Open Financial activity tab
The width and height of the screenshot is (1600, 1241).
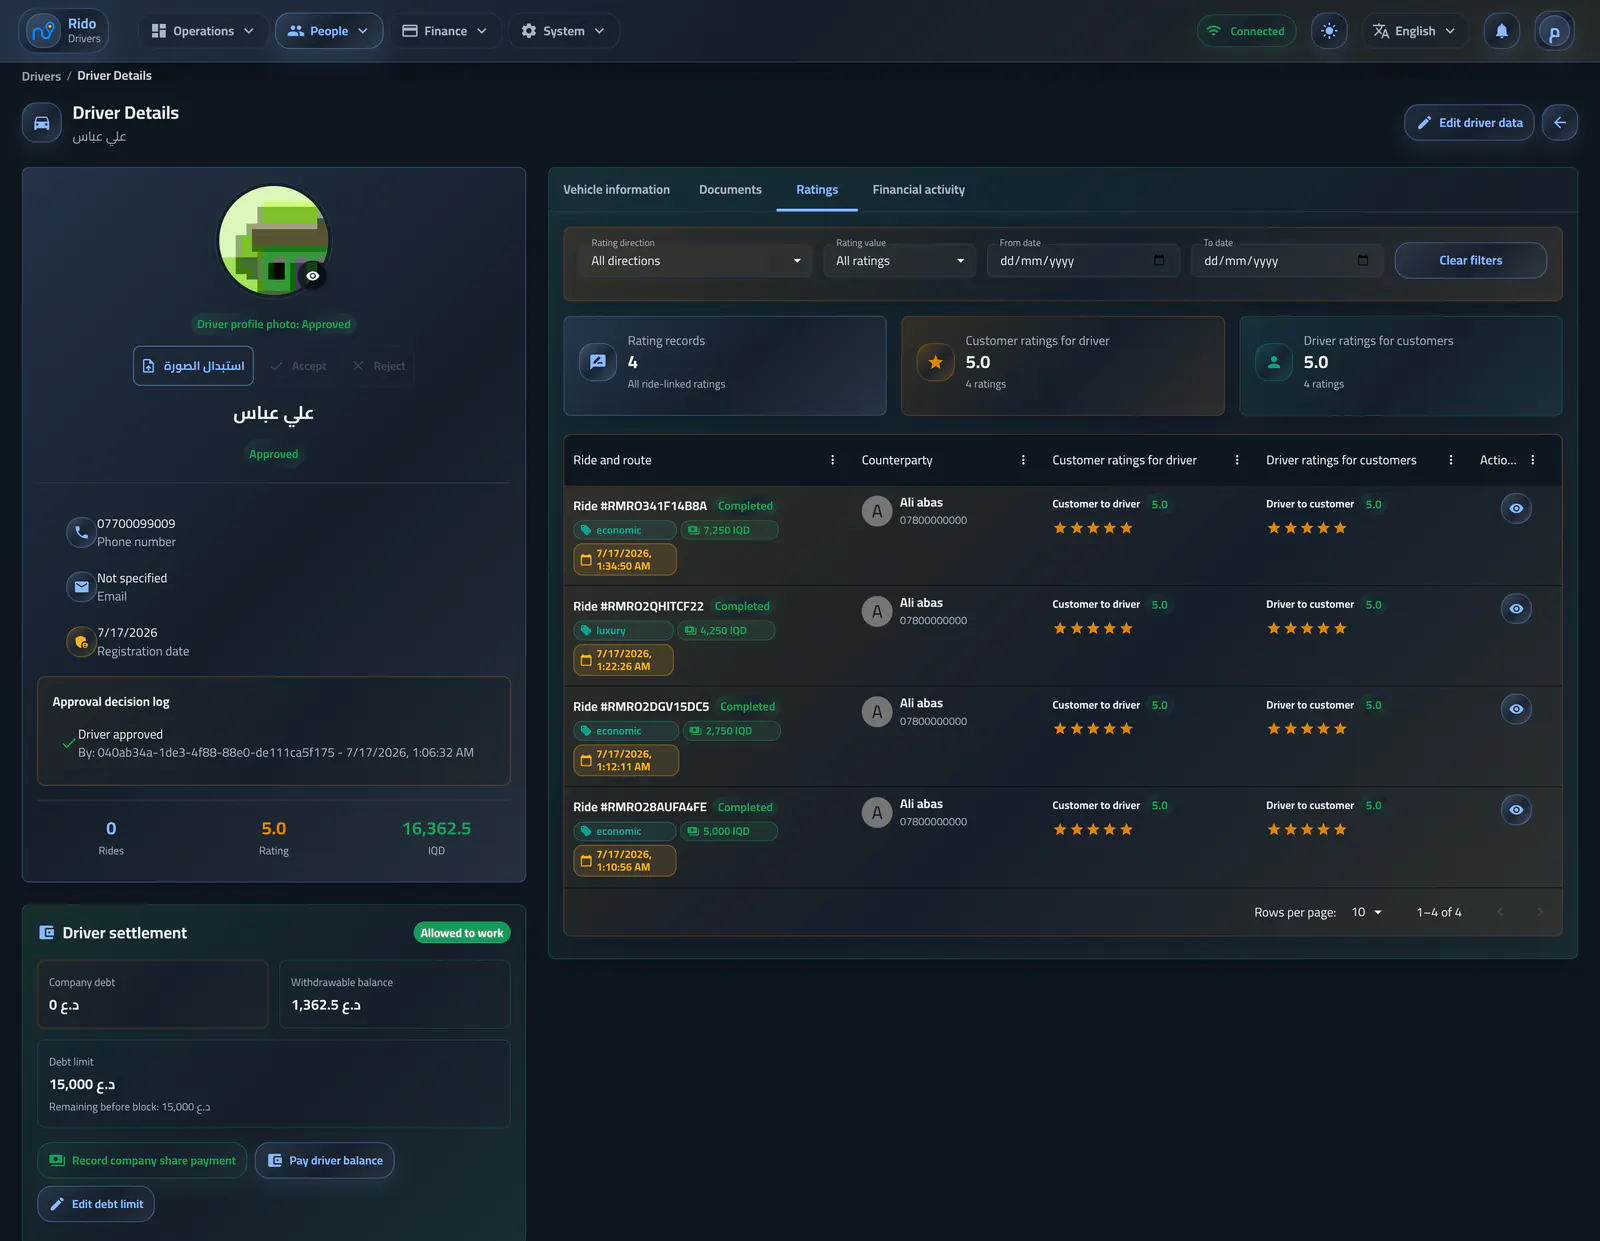click(918, 190)
